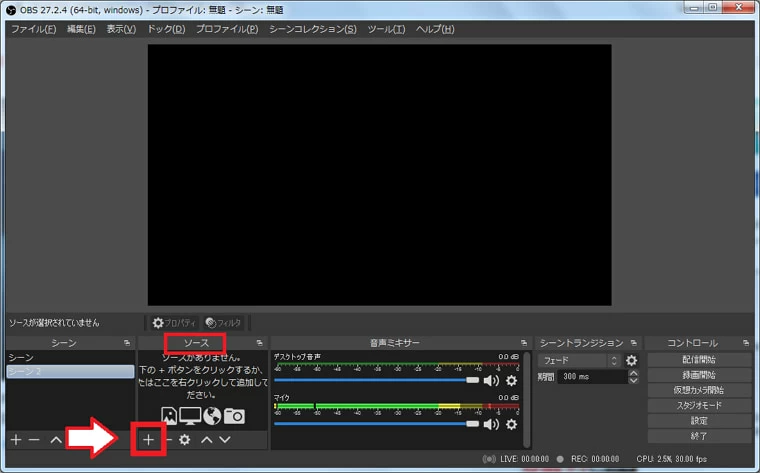Click the add scene plus icon

pos(15,439)
